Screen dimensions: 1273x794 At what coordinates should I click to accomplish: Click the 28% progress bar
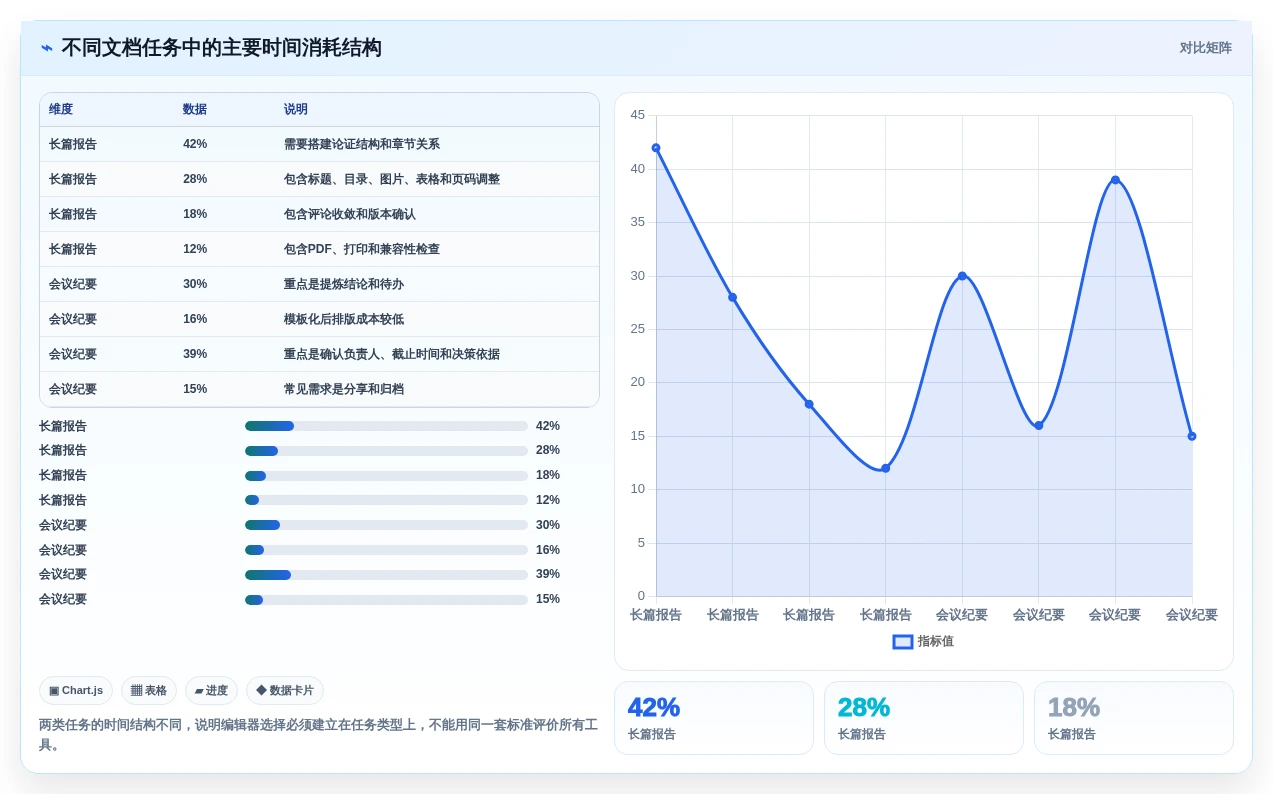click(386, 451)
